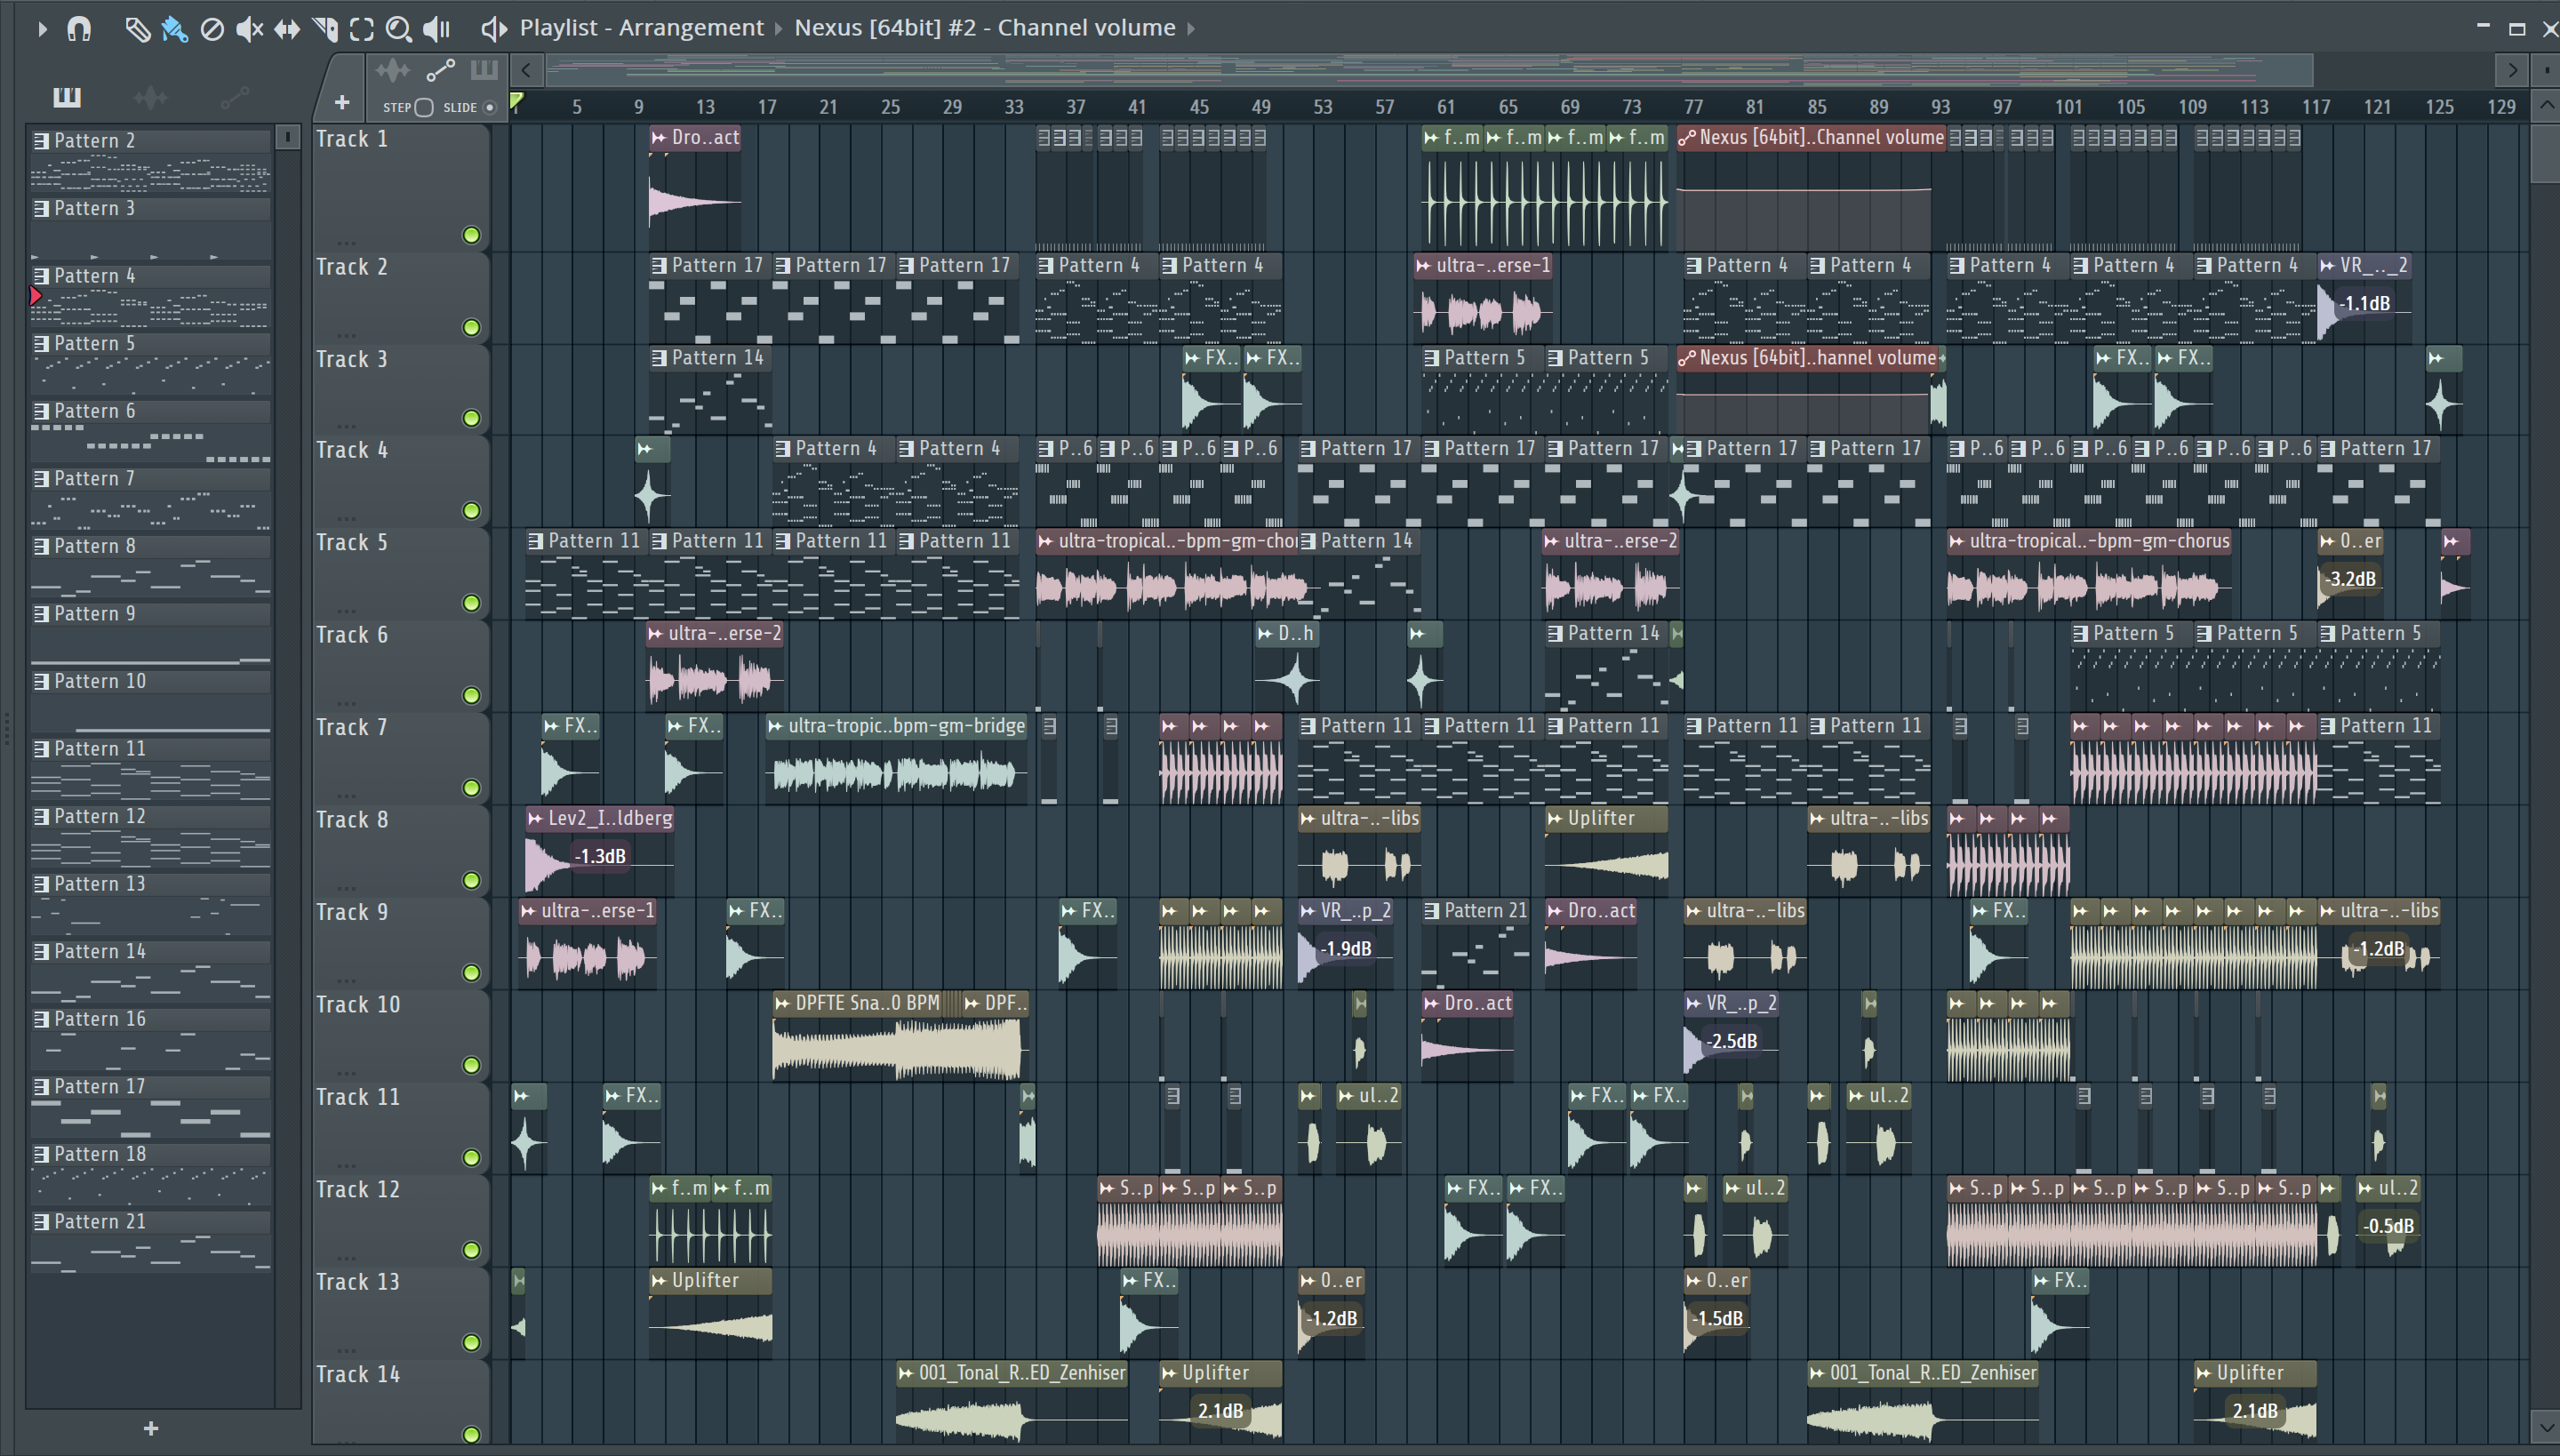Viewport: 2560px width, 1456px height.
Task: Click the playlist vertical scrollbar thumb
Action: point(2546,153)
